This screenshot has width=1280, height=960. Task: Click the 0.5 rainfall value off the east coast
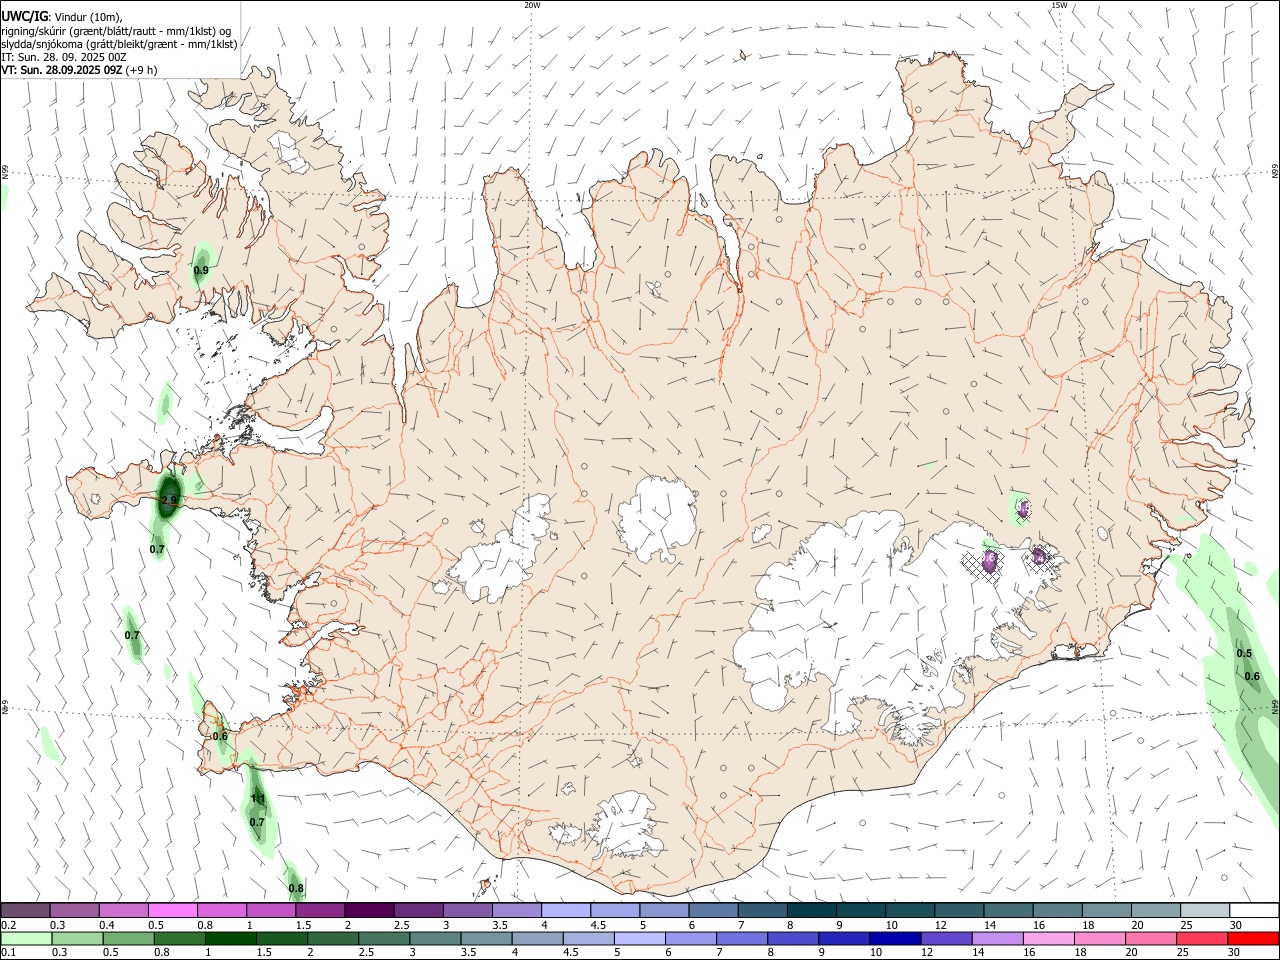(x=1244, y=654)
